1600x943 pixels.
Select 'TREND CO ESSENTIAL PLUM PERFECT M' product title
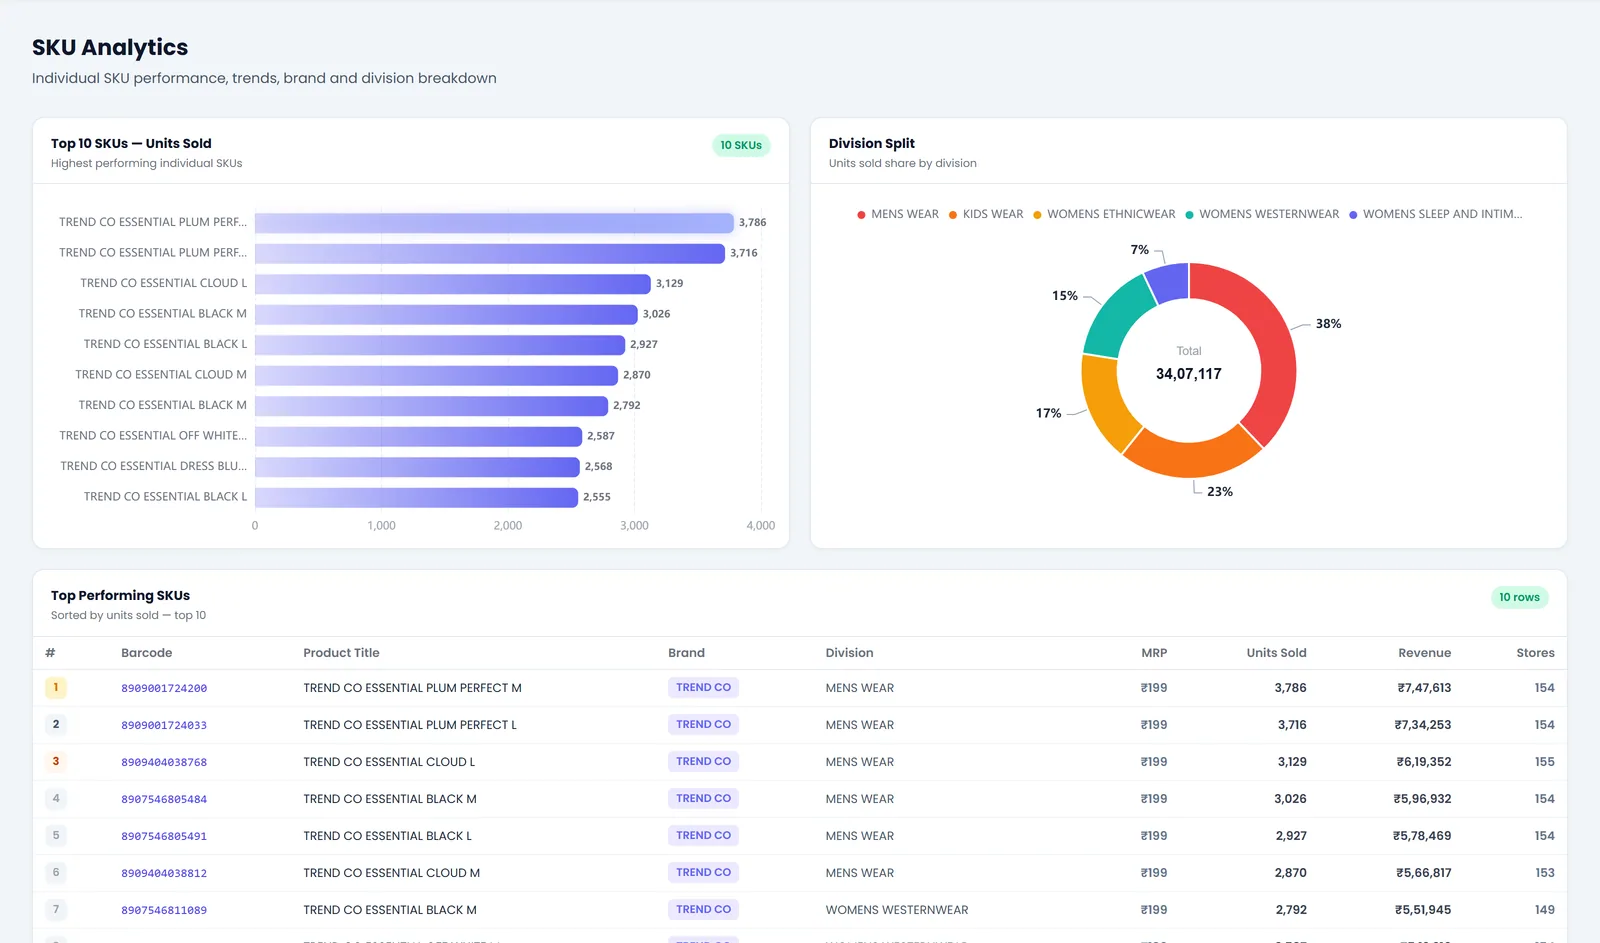pos(412,688)
